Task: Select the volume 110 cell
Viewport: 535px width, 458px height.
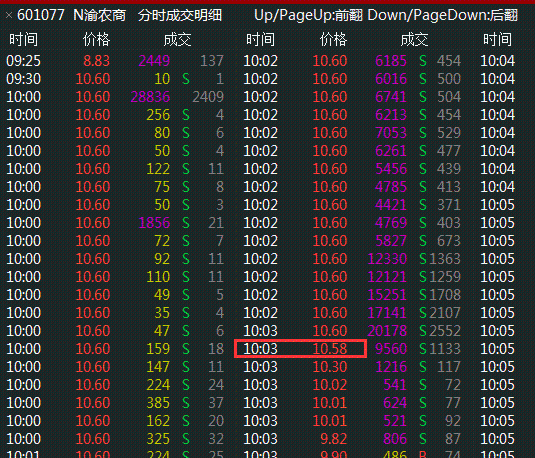Action: pyautogui.click(x=158, y=277)
